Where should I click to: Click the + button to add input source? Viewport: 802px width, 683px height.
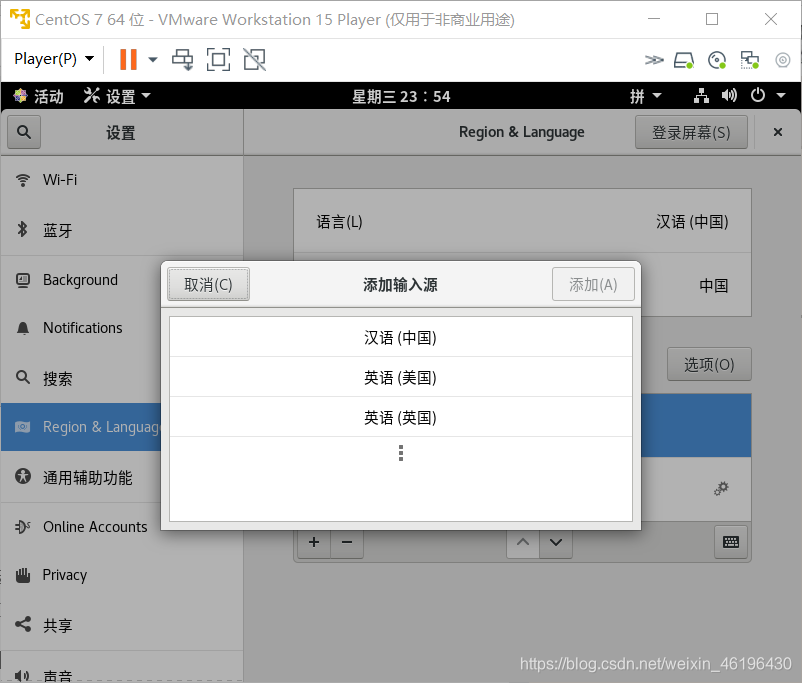coord(314,542)
